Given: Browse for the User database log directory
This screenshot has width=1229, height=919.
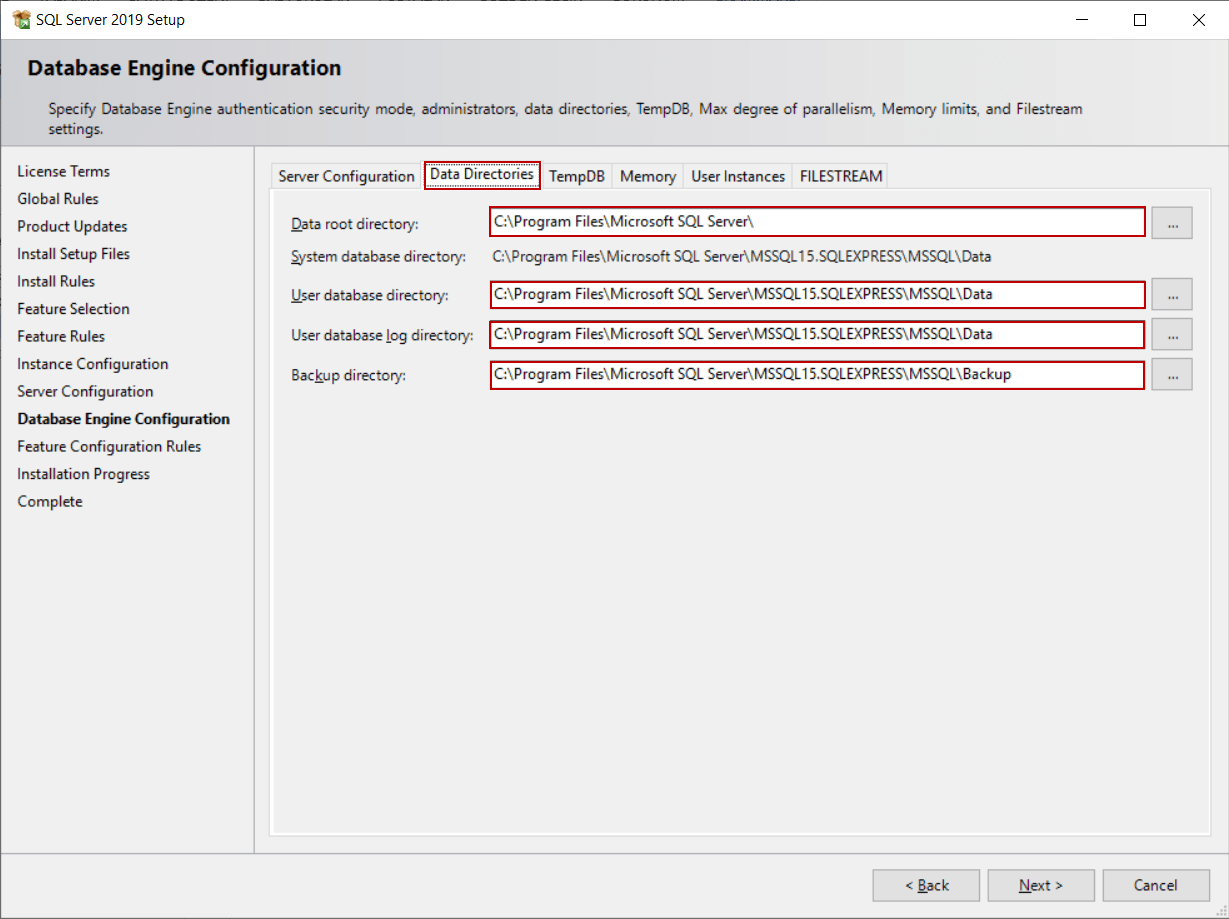Looking at the screenshot, I should pos(1171,334).
